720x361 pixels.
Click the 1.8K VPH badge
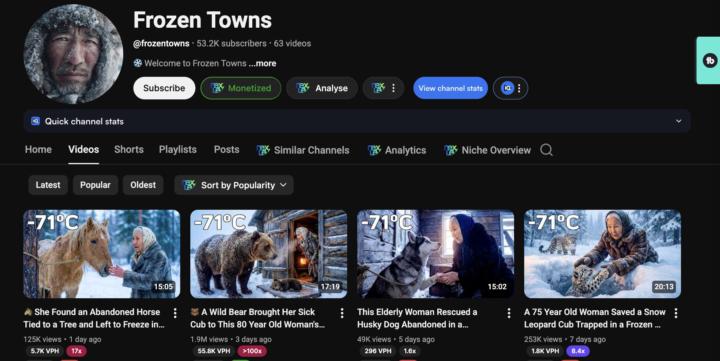pos(545,351)
